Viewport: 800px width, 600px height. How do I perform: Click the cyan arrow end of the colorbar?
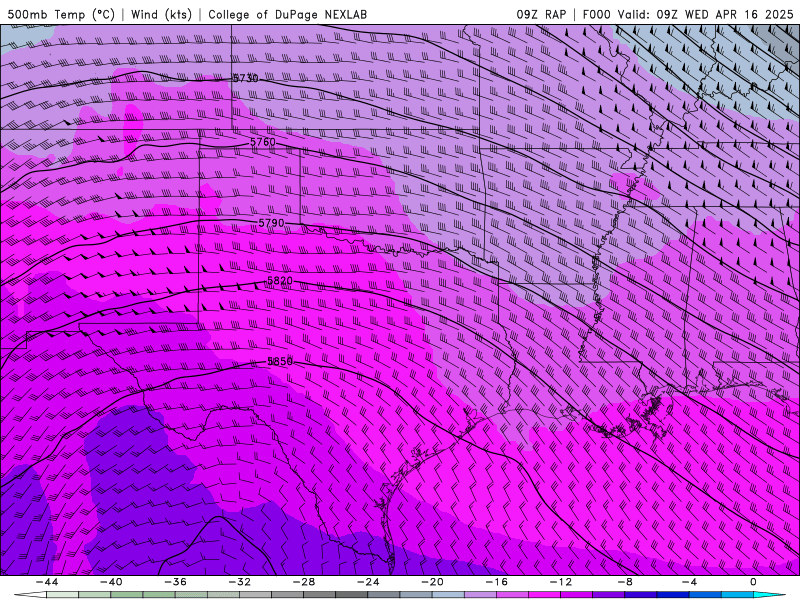pos(769,595)
